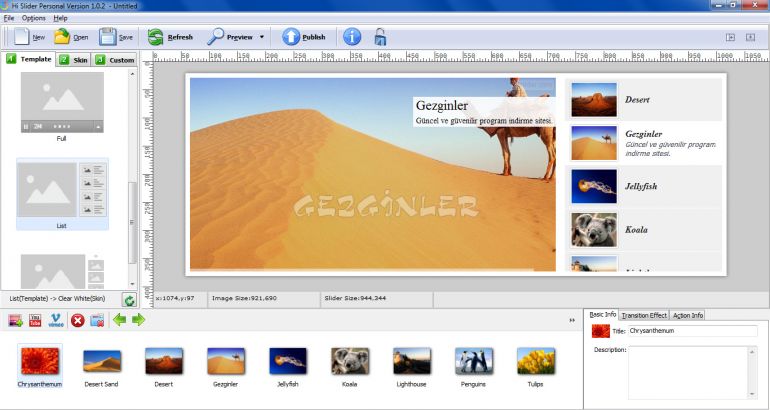Open the Transition Effect tab
This screenshot has width=770, height=410.
644,315
